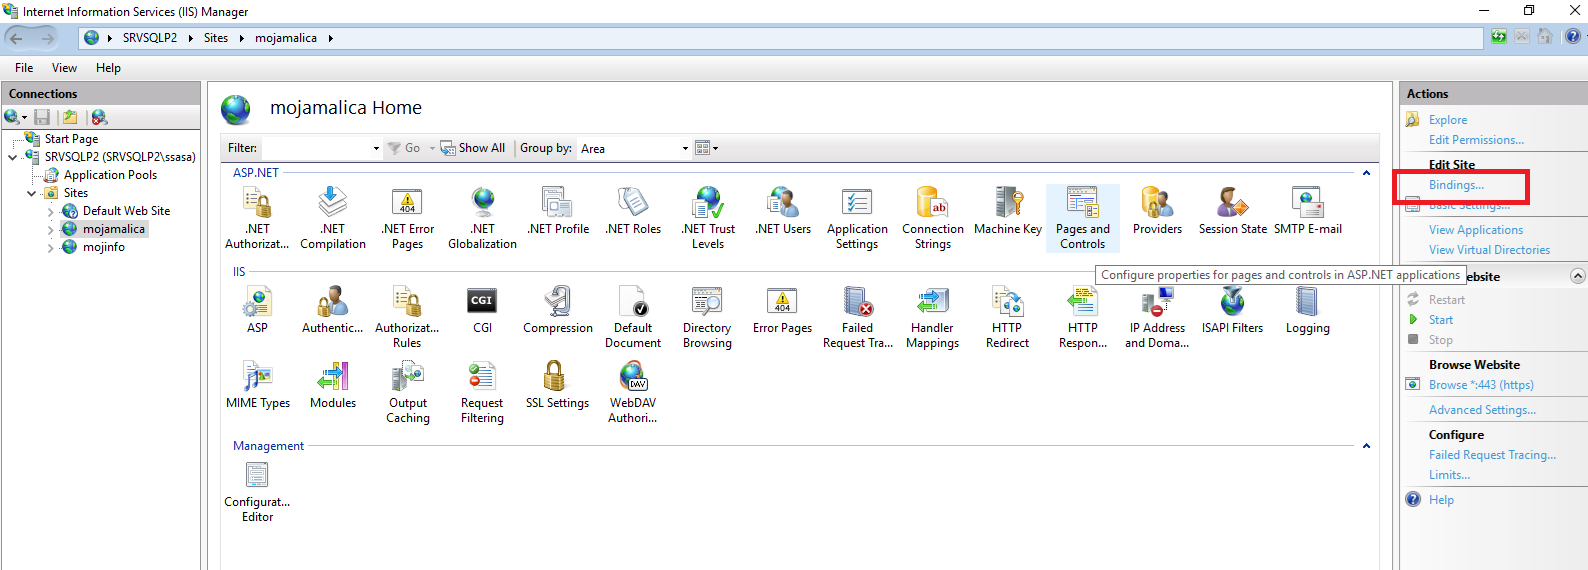Open the .NET Authorization Rules feature
Image resolution: width=1588 pixels, height=570 pixels.
point(257,217)
